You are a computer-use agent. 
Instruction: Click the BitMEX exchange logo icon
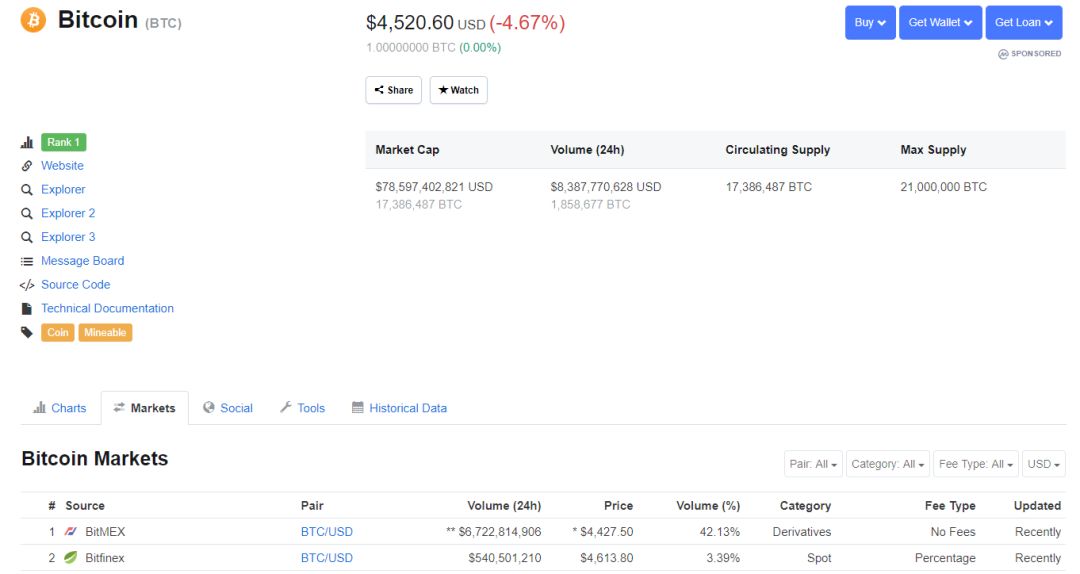pyautogui.click(x=71, y=531)
